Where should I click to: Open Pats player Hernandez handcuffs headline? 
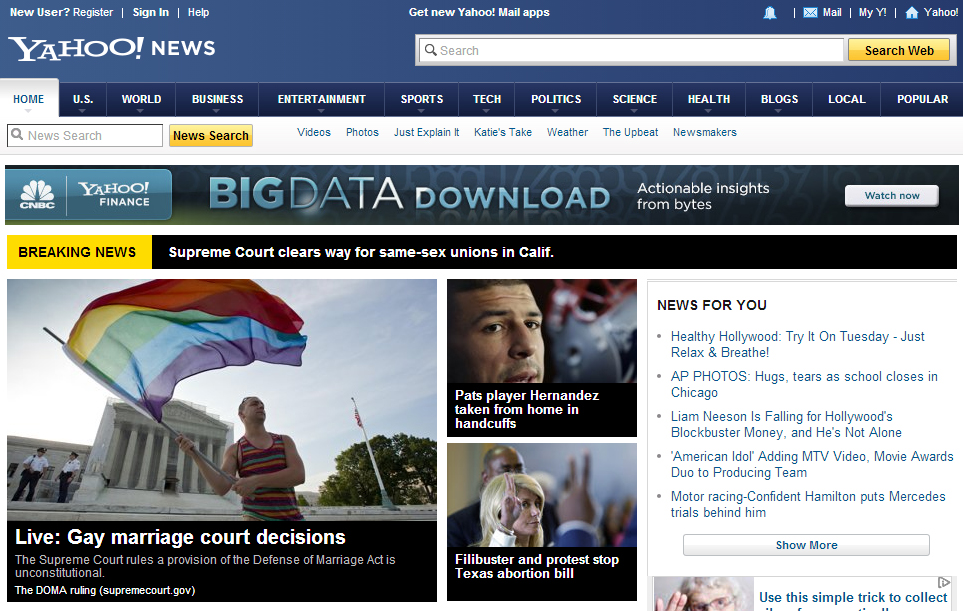click(x=526, y=410)
